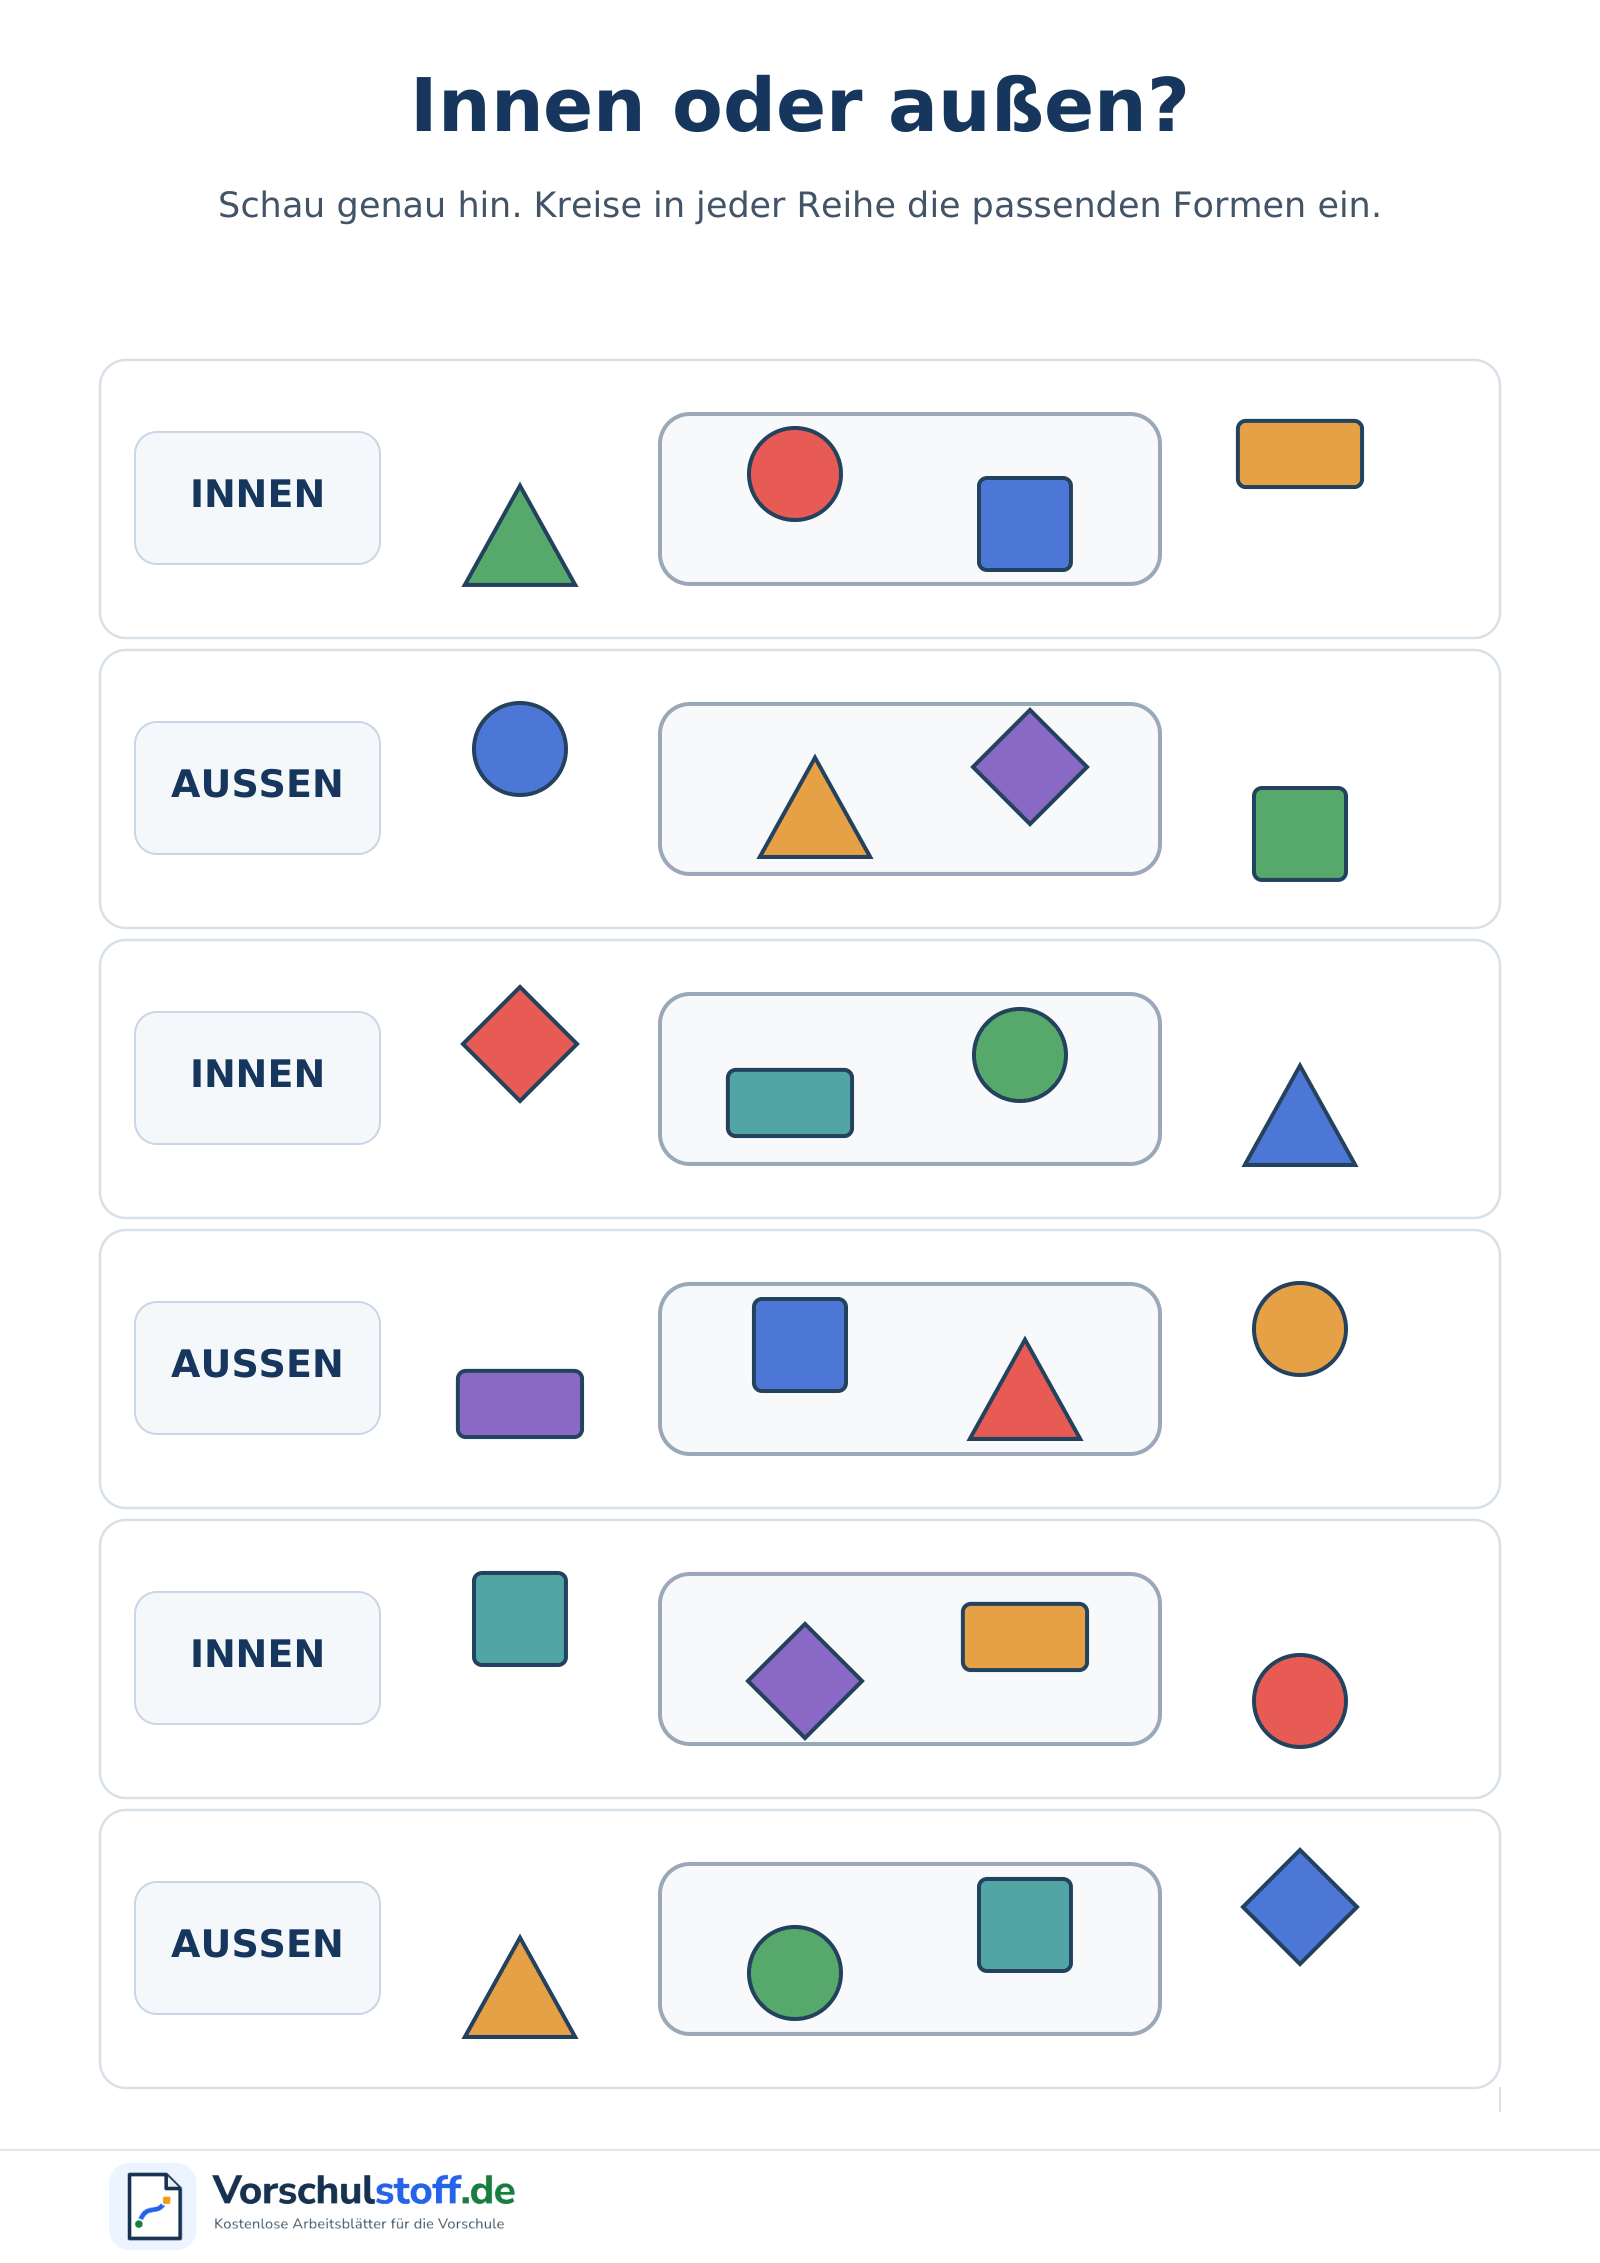Select the blue diamond in the last row
1600x2263 pixels.
[x=1300, y=1907]
